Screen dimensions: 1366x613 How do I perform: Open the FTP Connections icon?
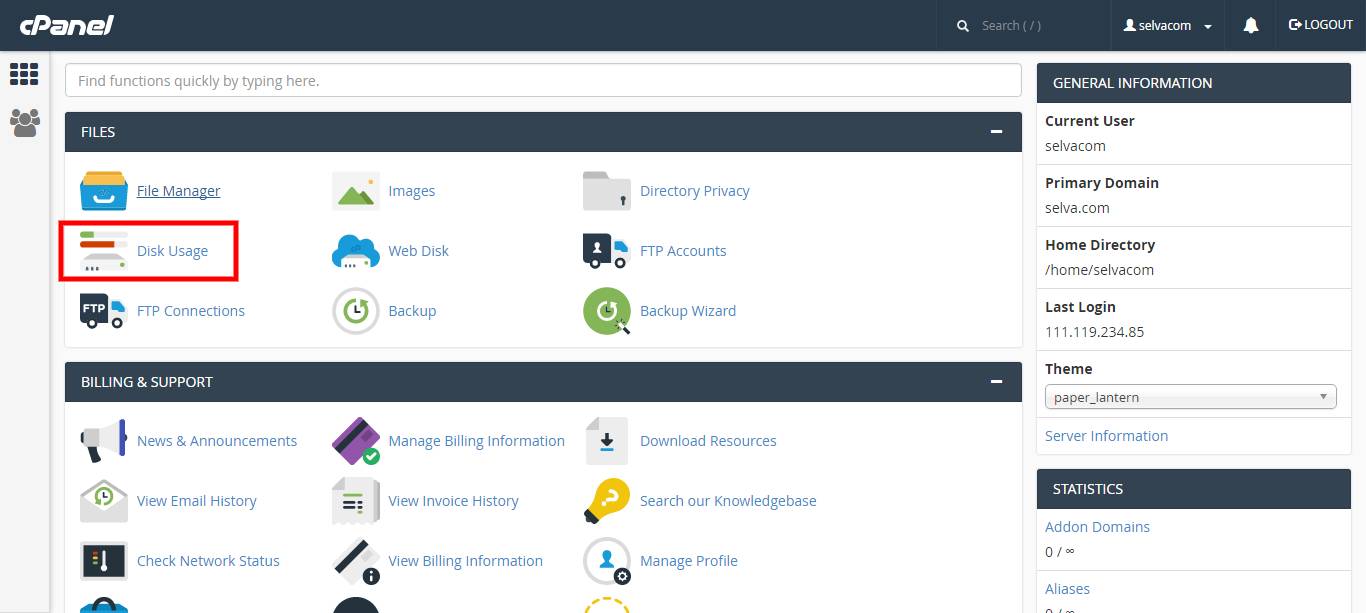click(104, 311)
